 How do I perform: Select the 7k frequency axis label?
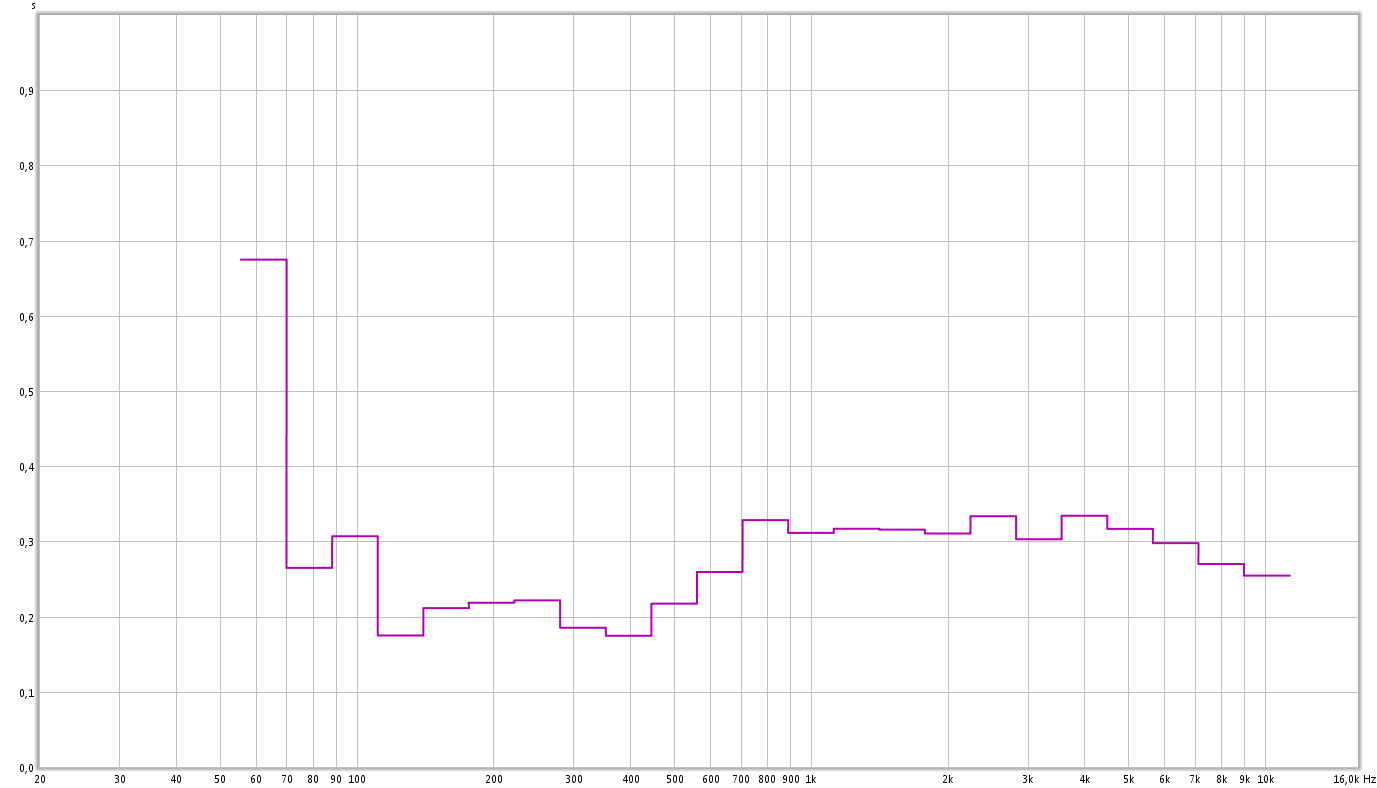1195,779
